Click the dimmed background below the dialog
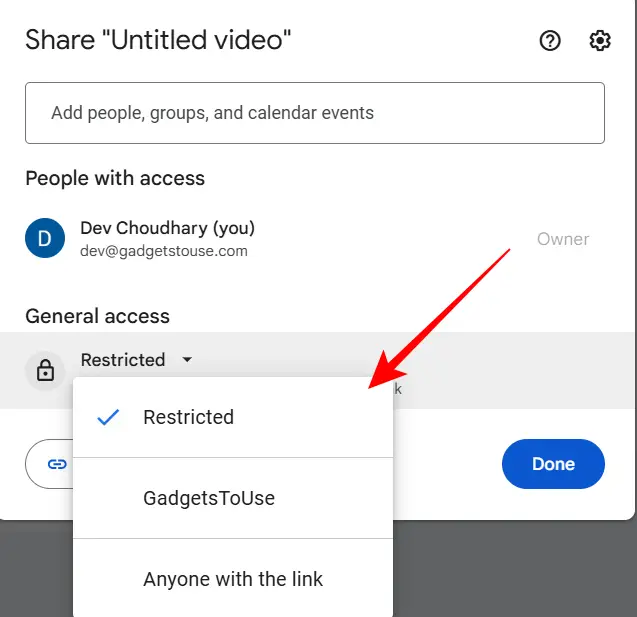The image size is (637, 617). pyautogui.click(x=514, y=569)
